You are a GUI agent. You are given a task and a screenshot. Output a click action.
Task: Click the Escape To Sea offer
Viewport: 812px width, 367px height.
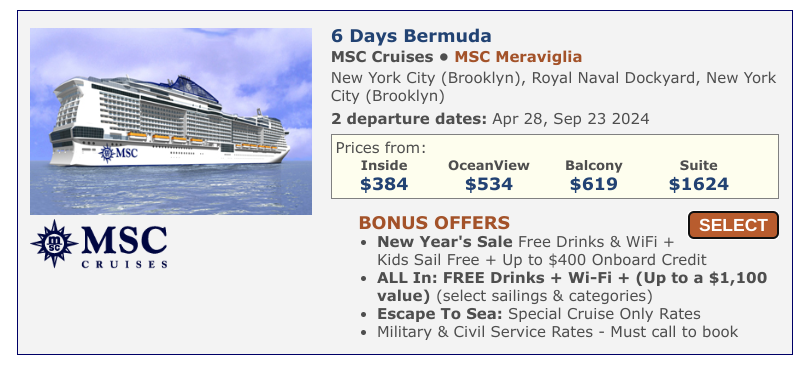[539, 314]
